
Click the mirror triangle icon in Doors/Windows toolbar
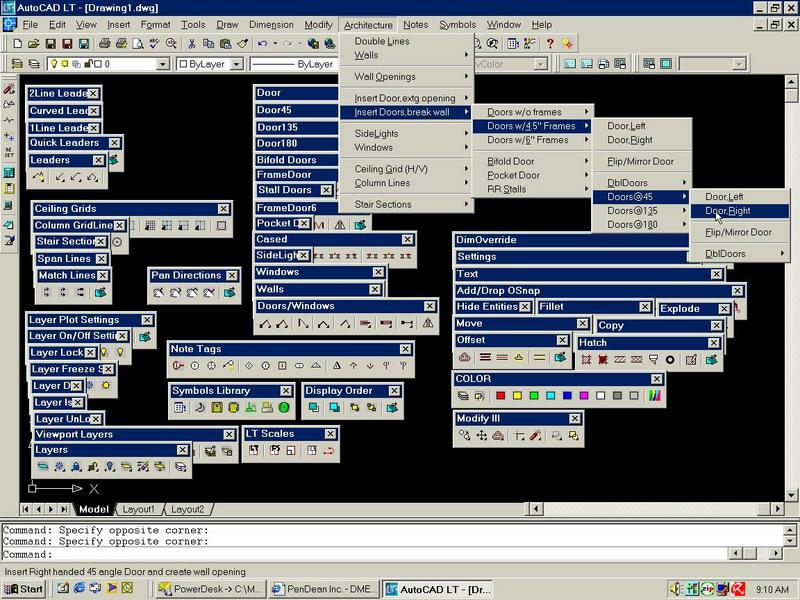click(x=428, y=323)
